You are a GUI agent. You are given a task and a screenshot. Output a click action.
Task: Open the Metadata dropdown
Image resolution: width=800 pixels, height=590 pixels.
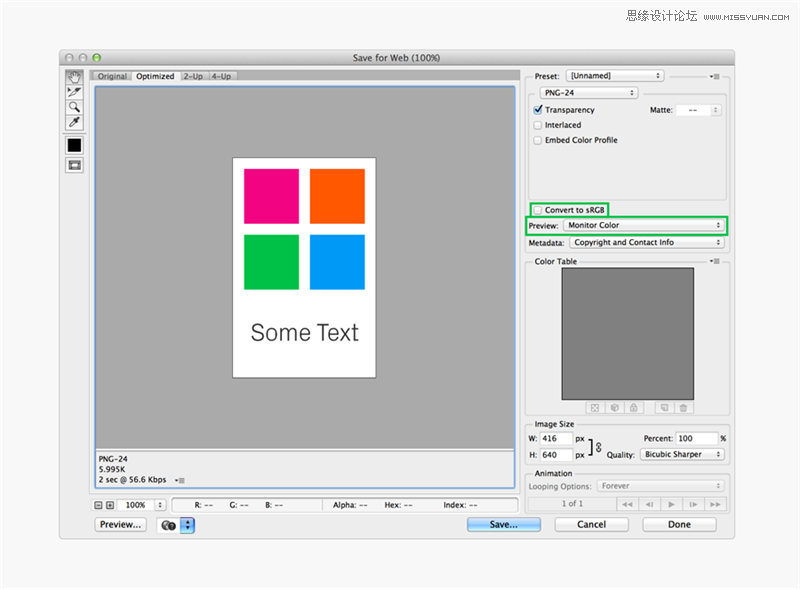tap(647, 242)
